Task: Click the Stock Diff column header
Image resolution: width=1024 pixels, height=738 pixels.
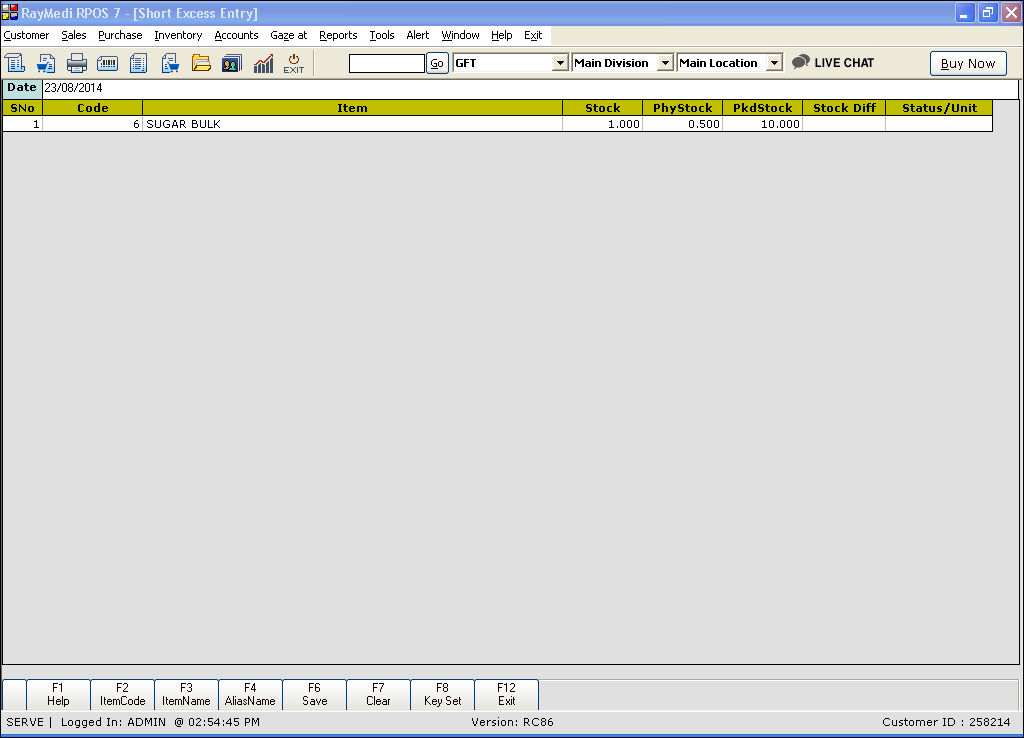Action: tap(844, 108)
